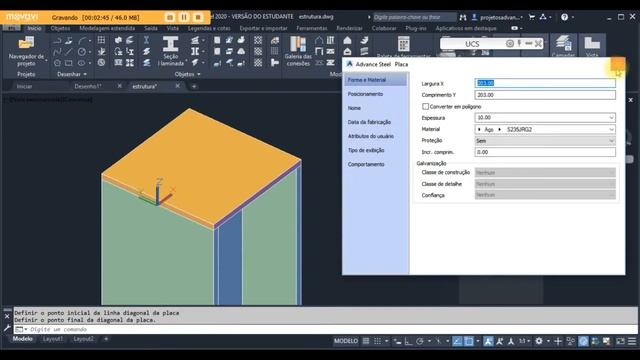Switch to the Modelagem estendida ribbon tab
The height and width of the screenshot is (360, 640).
pos(107,28)
